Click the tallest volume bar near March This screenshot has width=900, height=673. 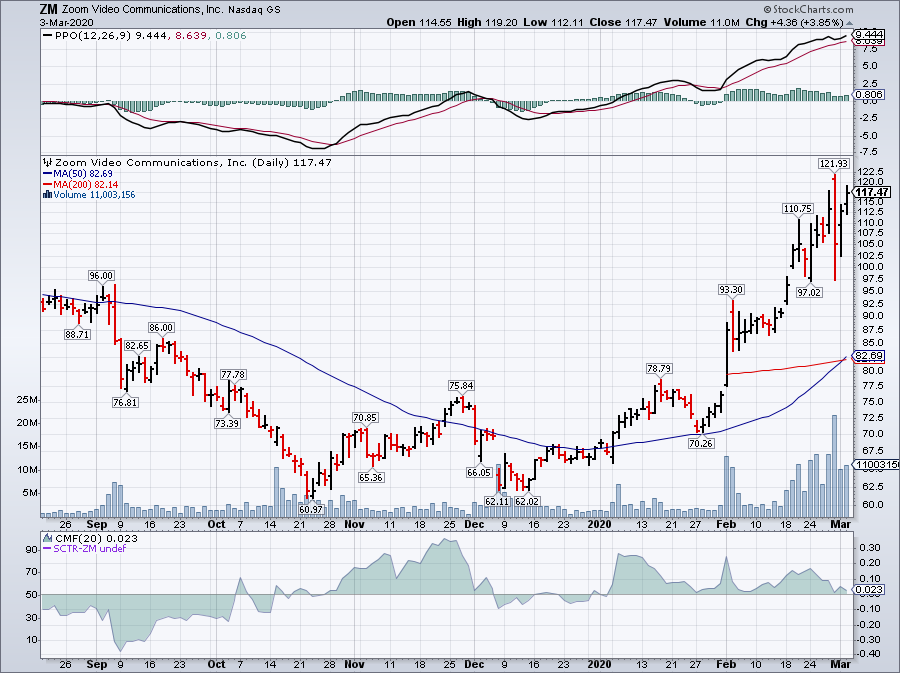coord(834,465)
